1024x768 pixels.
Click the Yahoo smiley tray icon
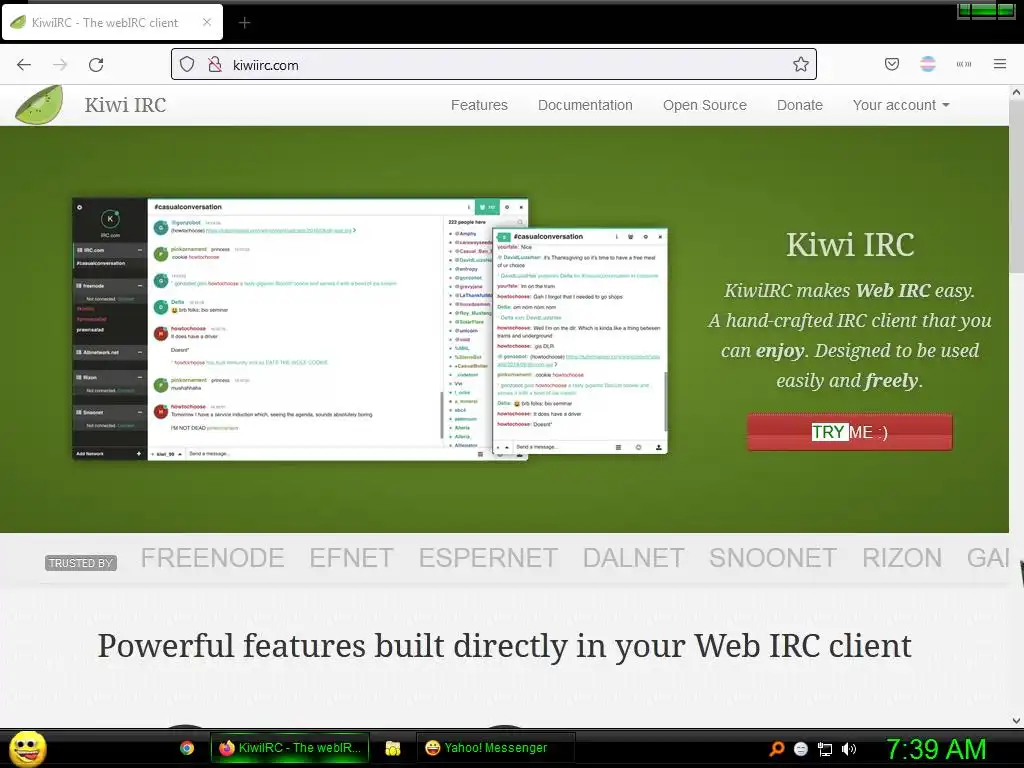tap(801, 749)
